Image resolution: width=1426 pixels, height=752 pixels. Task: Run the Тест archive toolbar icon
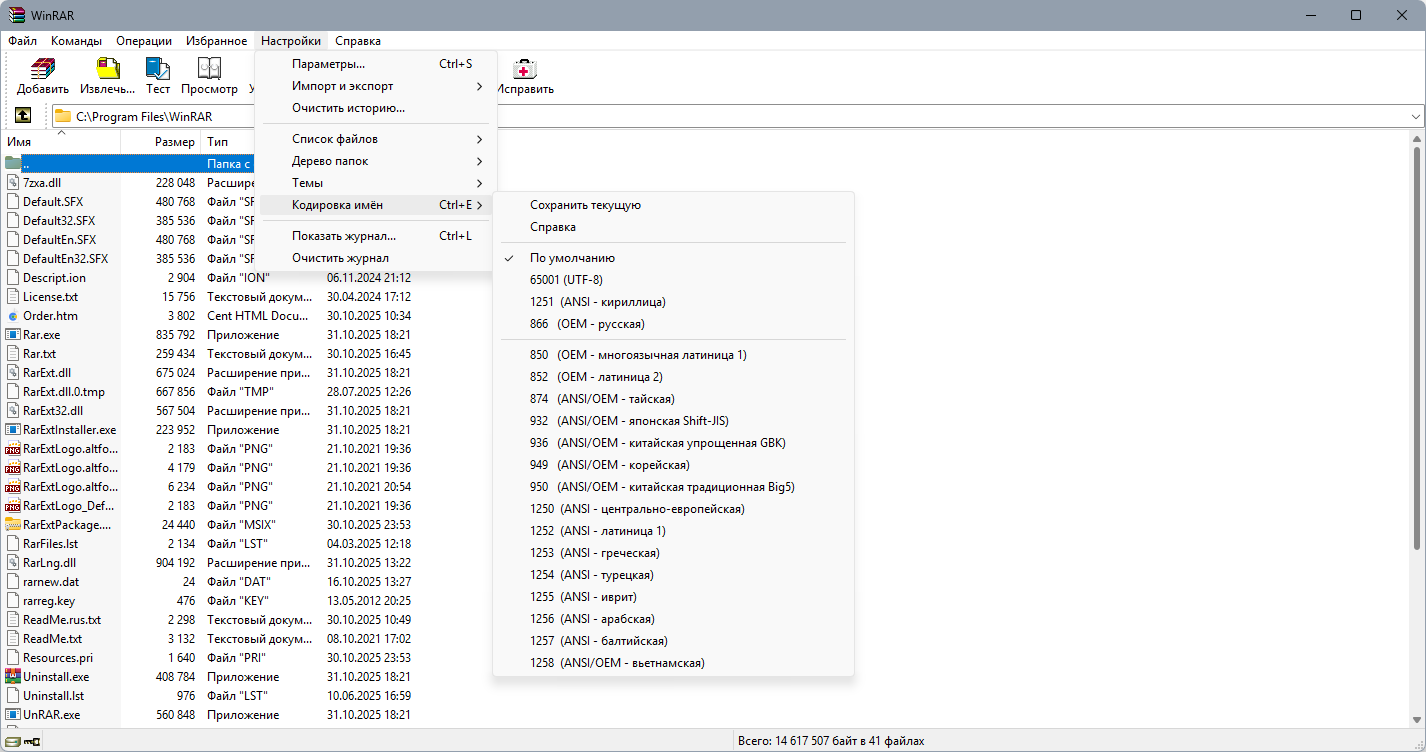coord(158,69)
